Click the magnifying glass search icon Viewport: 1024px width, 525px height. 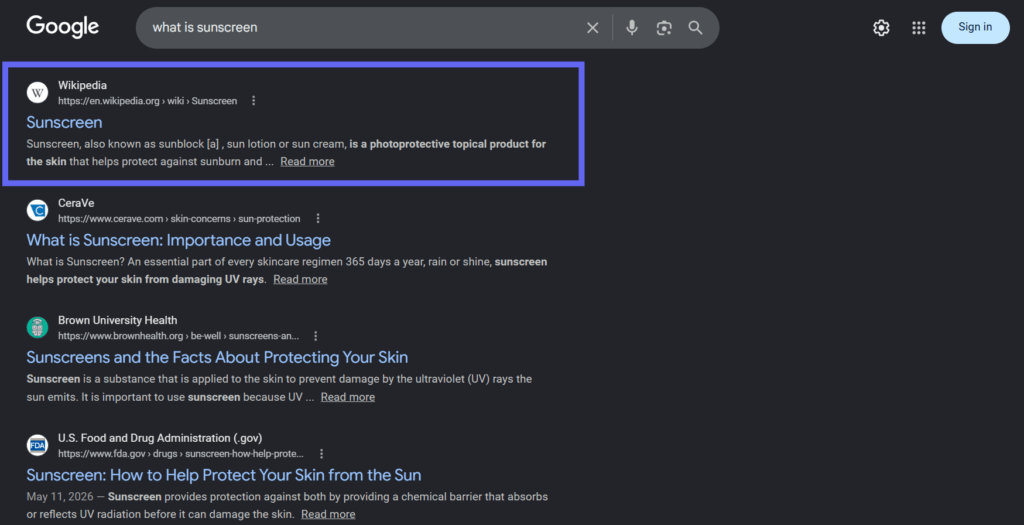tap(696, 27)
